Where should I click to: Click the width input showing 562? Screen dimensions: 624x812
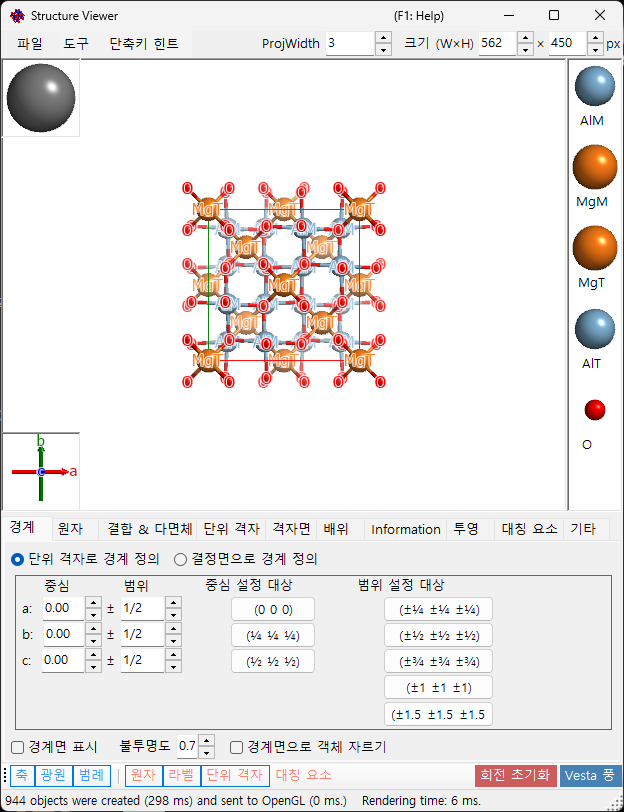click(497, 44)
